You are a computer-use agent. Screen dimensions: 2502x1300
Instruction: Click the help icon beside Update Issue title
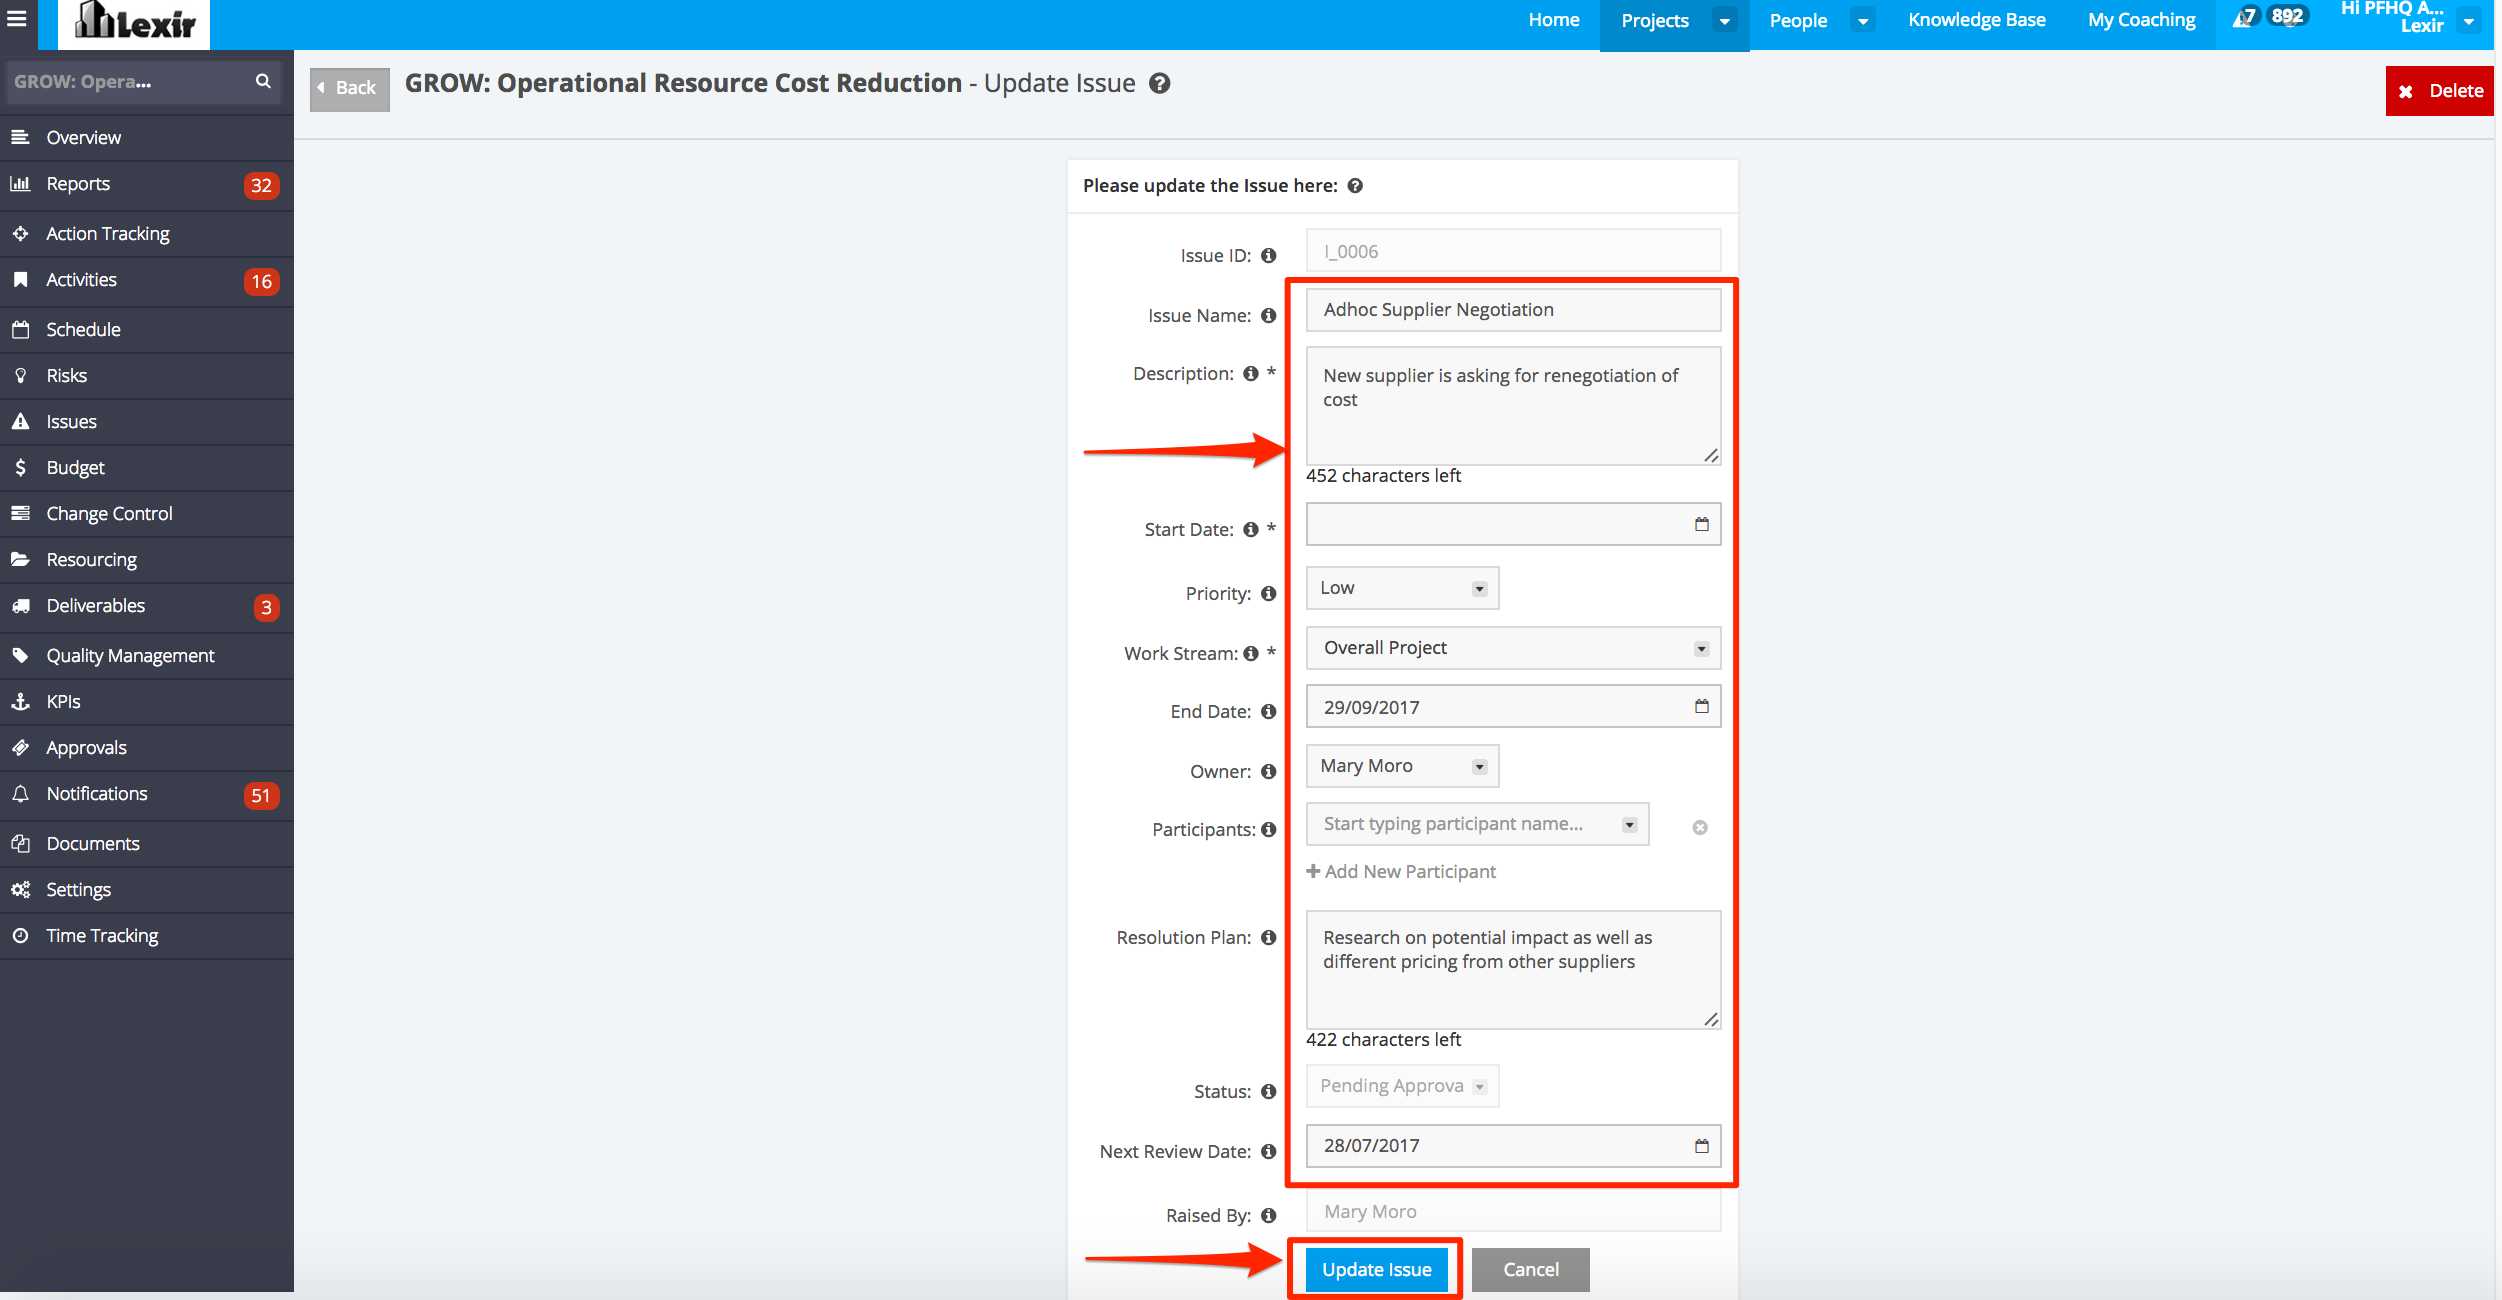point(1159,84)
